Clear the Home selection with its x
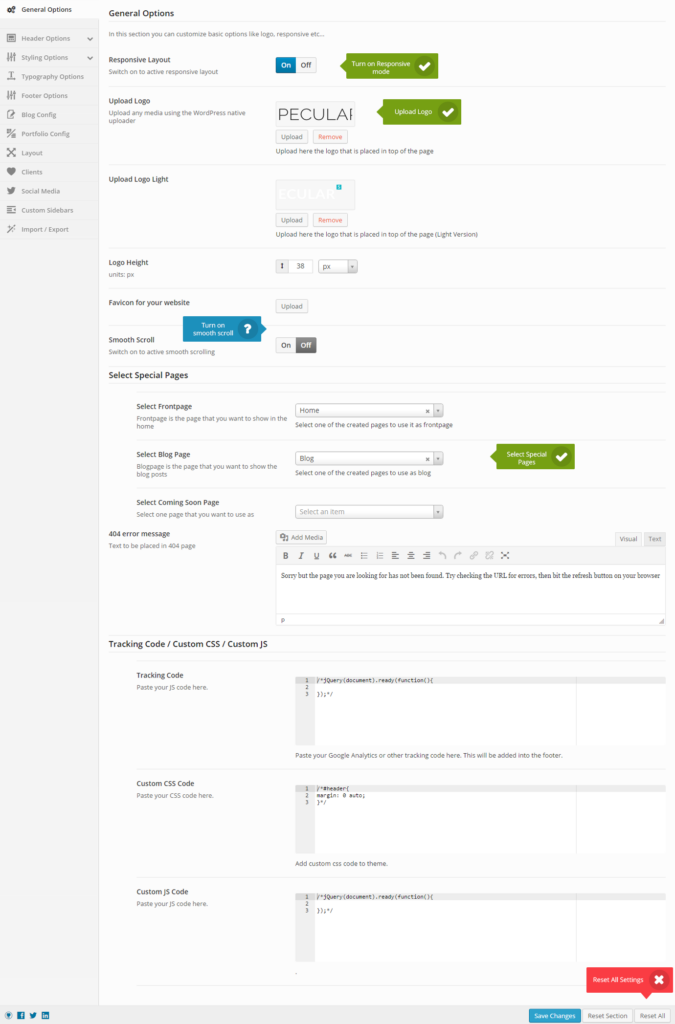 coord(428,411)
